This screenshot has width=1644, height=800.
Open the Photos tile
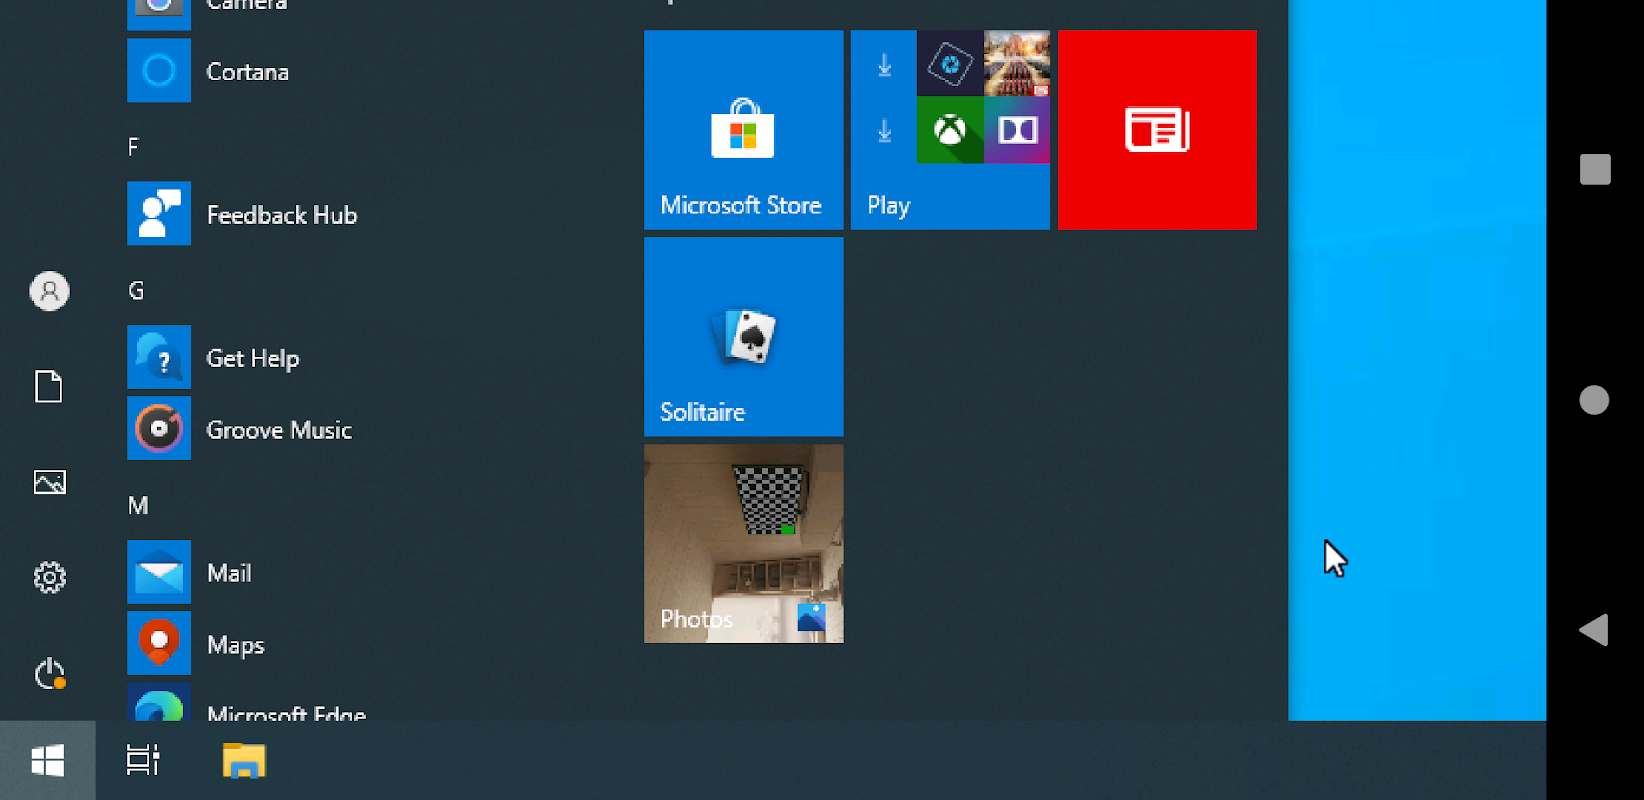pyautogui.click(x=743, y=543)
